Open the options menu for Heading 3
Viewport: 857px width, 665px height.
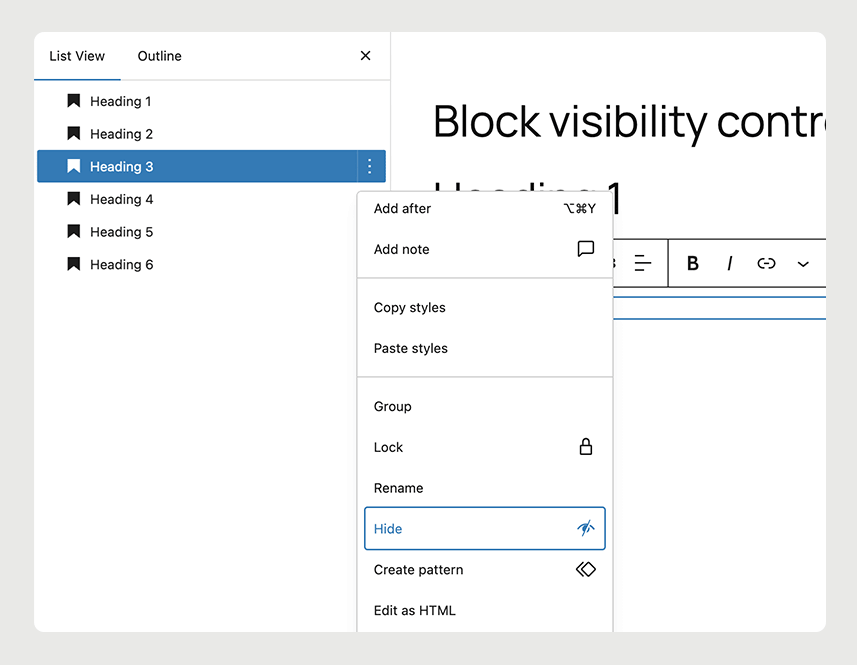[x=369, y=166]
